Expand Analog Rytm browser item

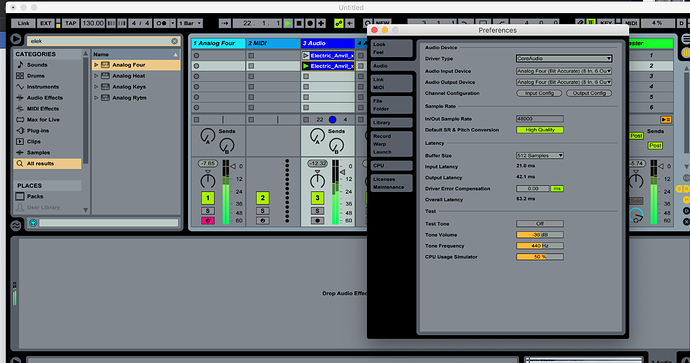(96, 98)
